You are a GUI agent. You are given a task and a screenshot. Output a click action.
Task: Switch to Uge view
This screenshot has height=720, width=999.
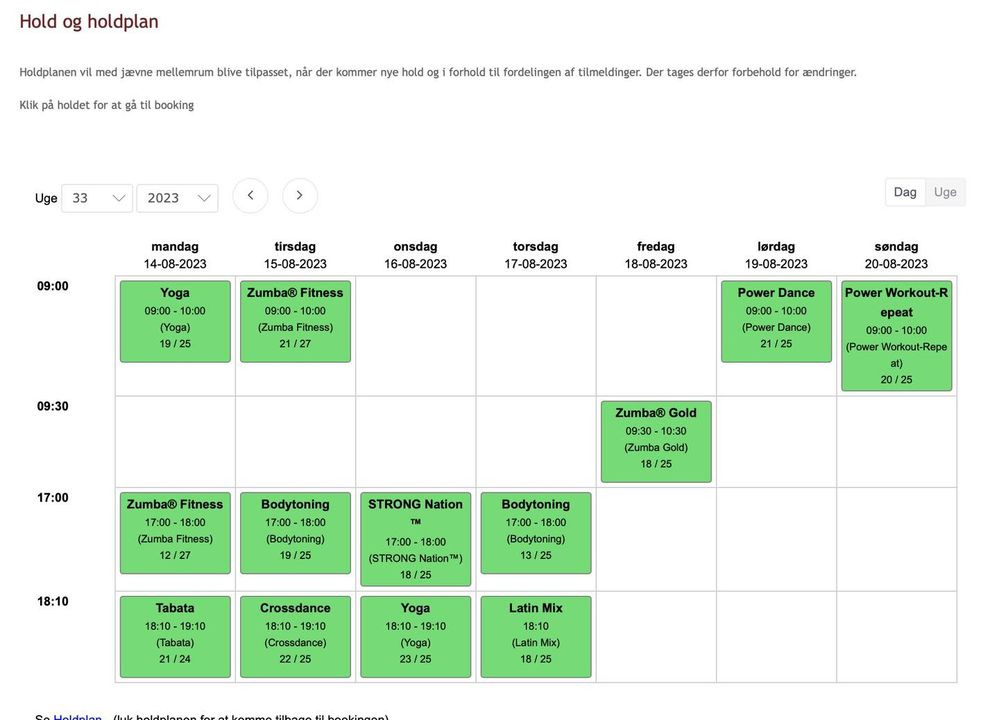click(945, 192)
